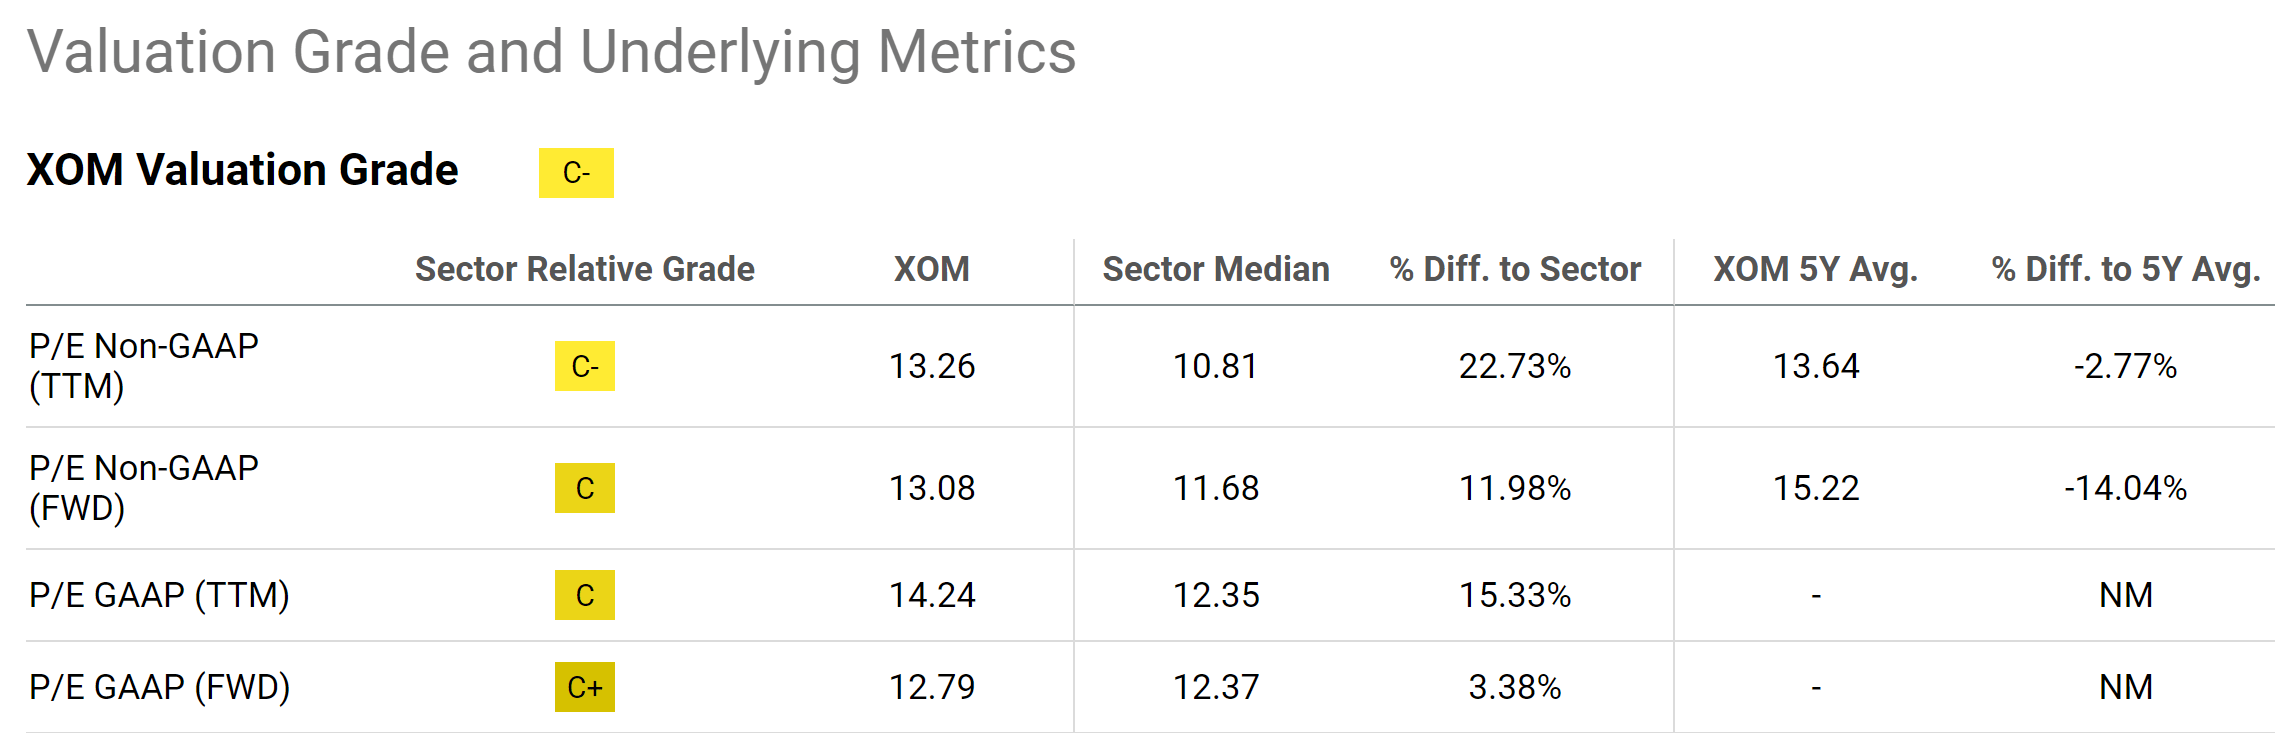Click the P/E Non-GAAP (FWD) C grade badge
Viewport: 2285px width, 733px height.
pyautogui.click(x=585, y=488)
